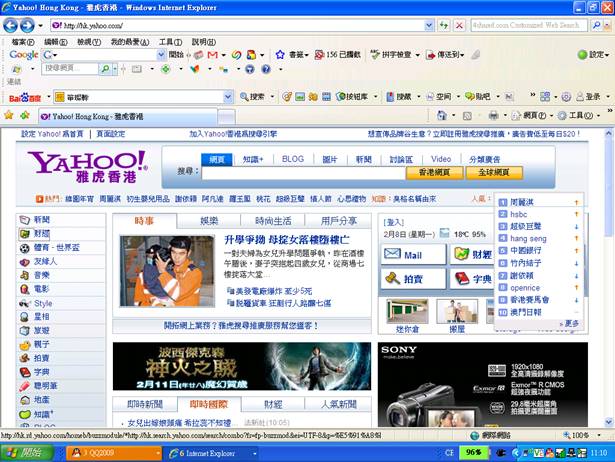Click the IE Home icon

442,115
